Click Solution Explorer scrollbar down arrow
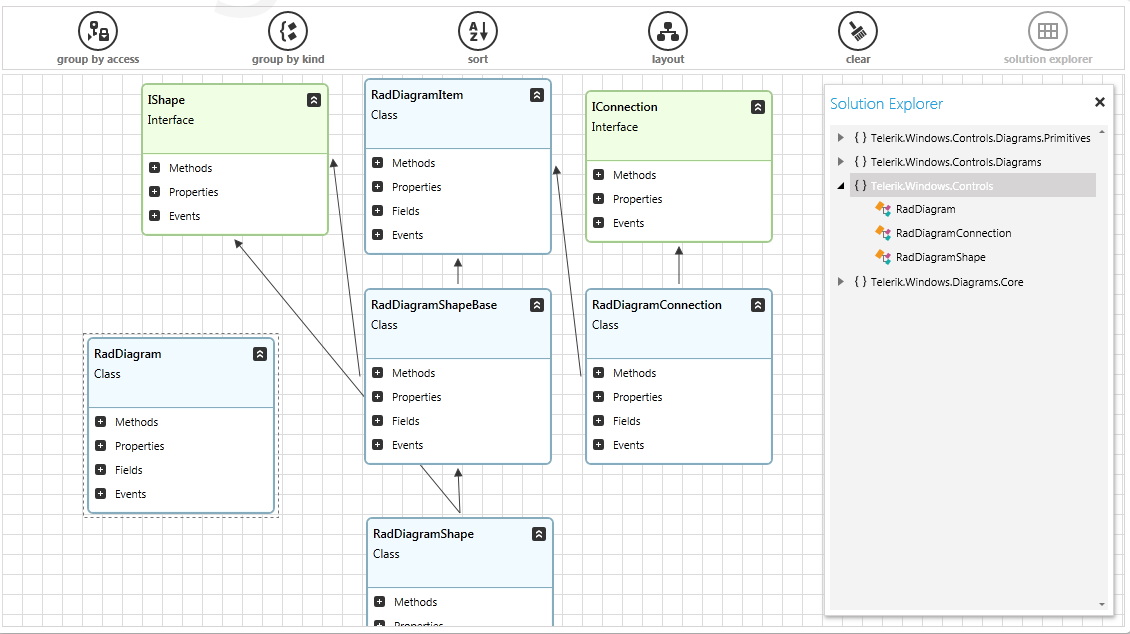Screen dimensions: 1130x634 click(1102, 604)
